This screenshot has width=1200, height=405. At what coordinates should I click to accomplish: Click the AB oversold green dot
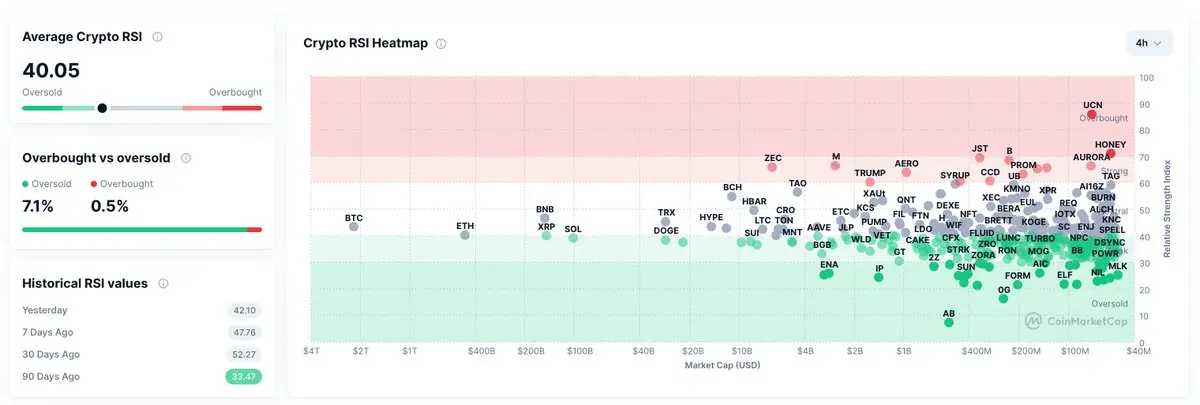(949, 322)
